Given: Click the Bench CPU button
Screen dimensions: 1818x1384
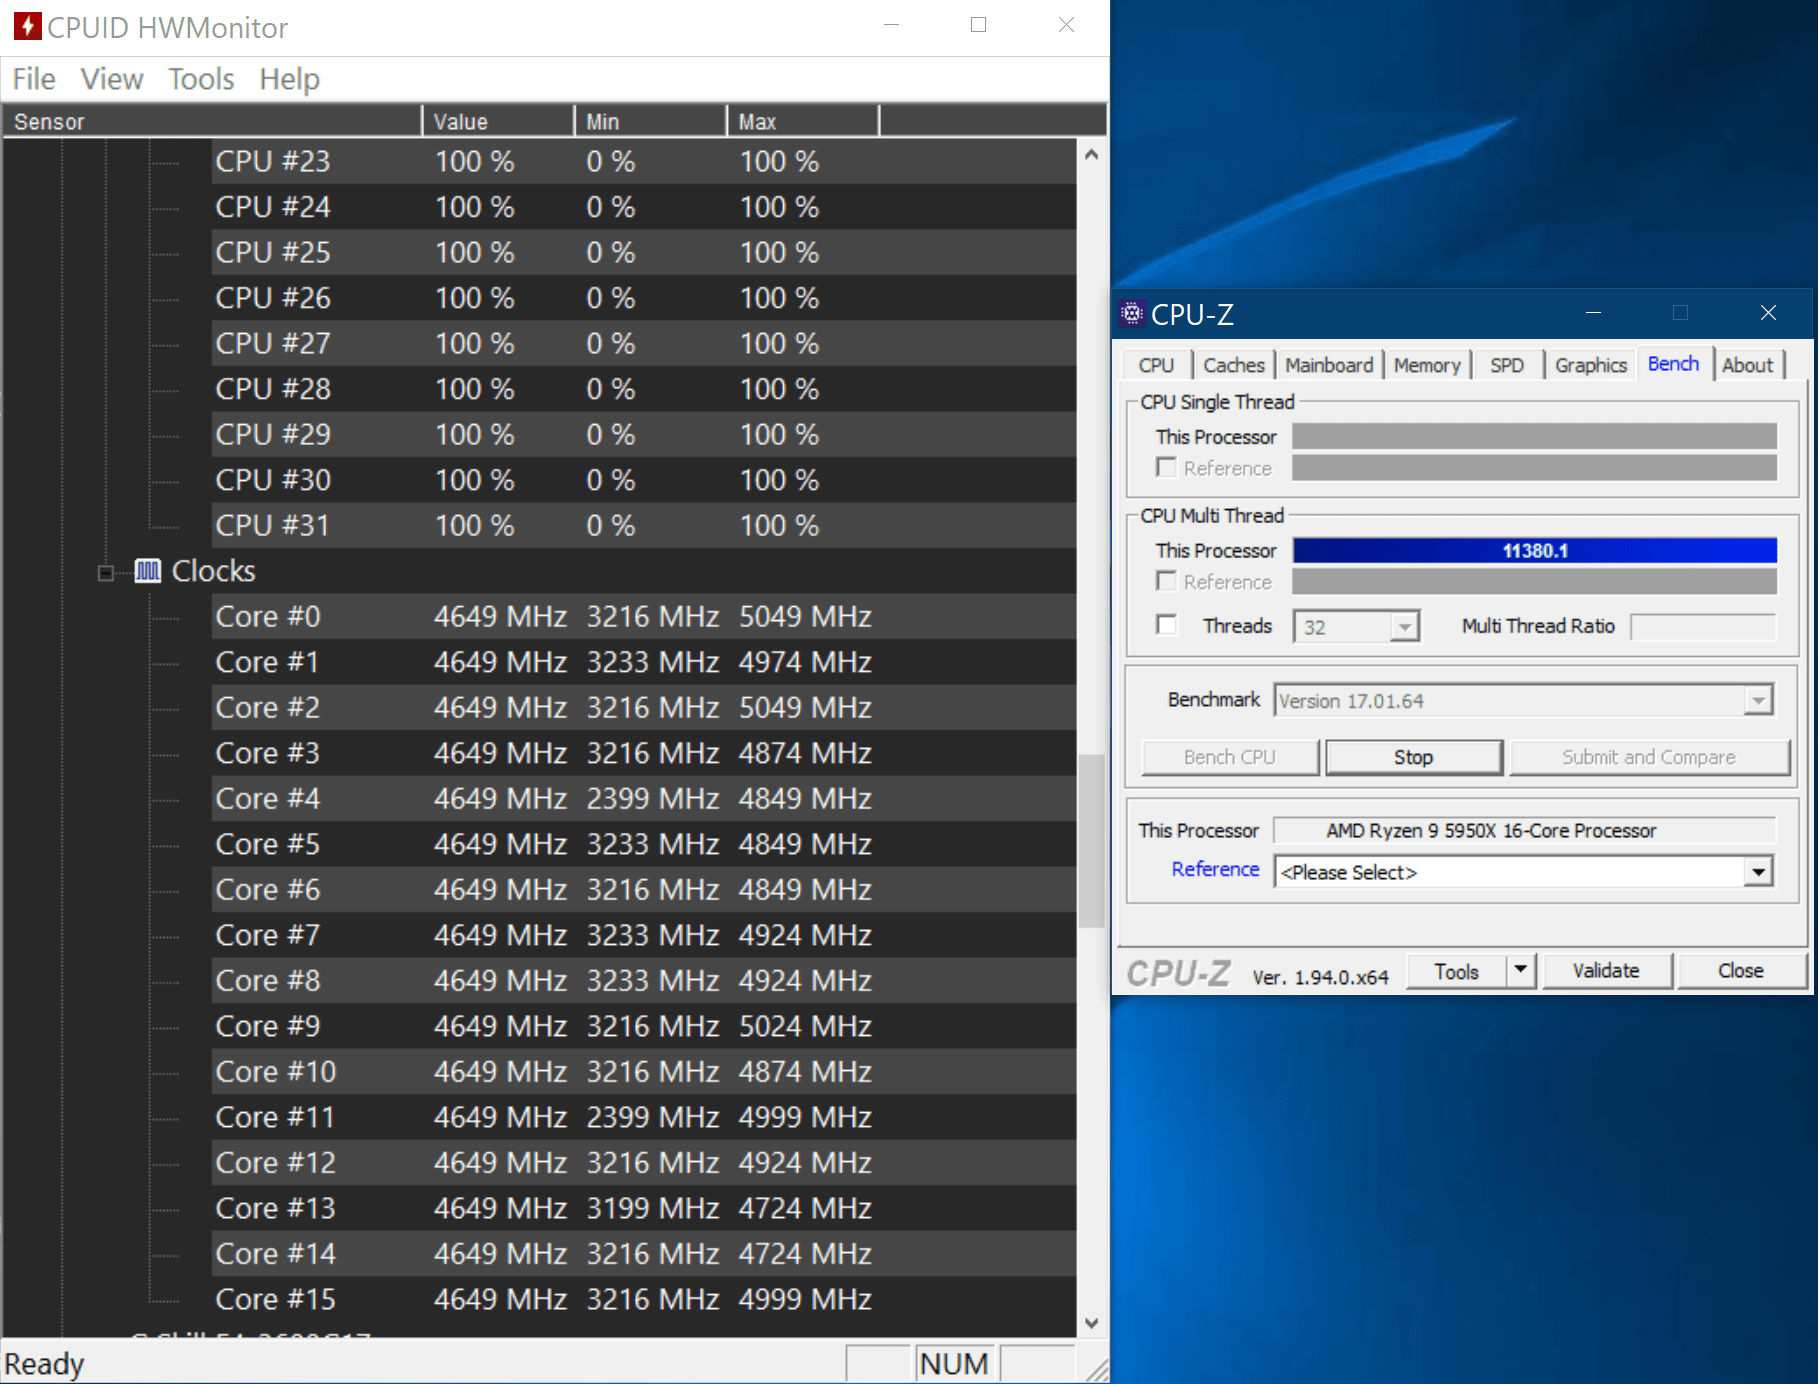Looking at the screenshot, I should pos(1229,757).
